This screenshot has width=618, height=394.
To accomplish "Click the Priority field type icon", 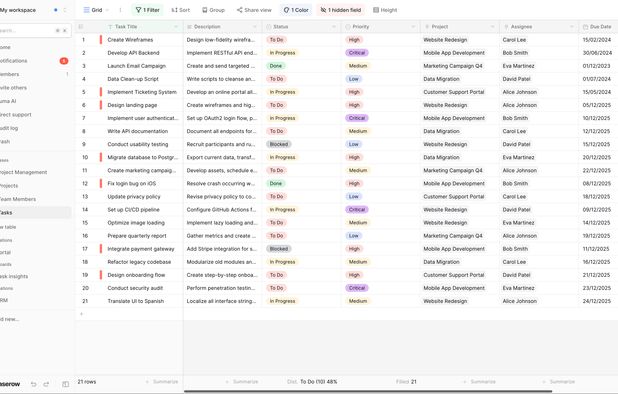I will pos(348,27).
